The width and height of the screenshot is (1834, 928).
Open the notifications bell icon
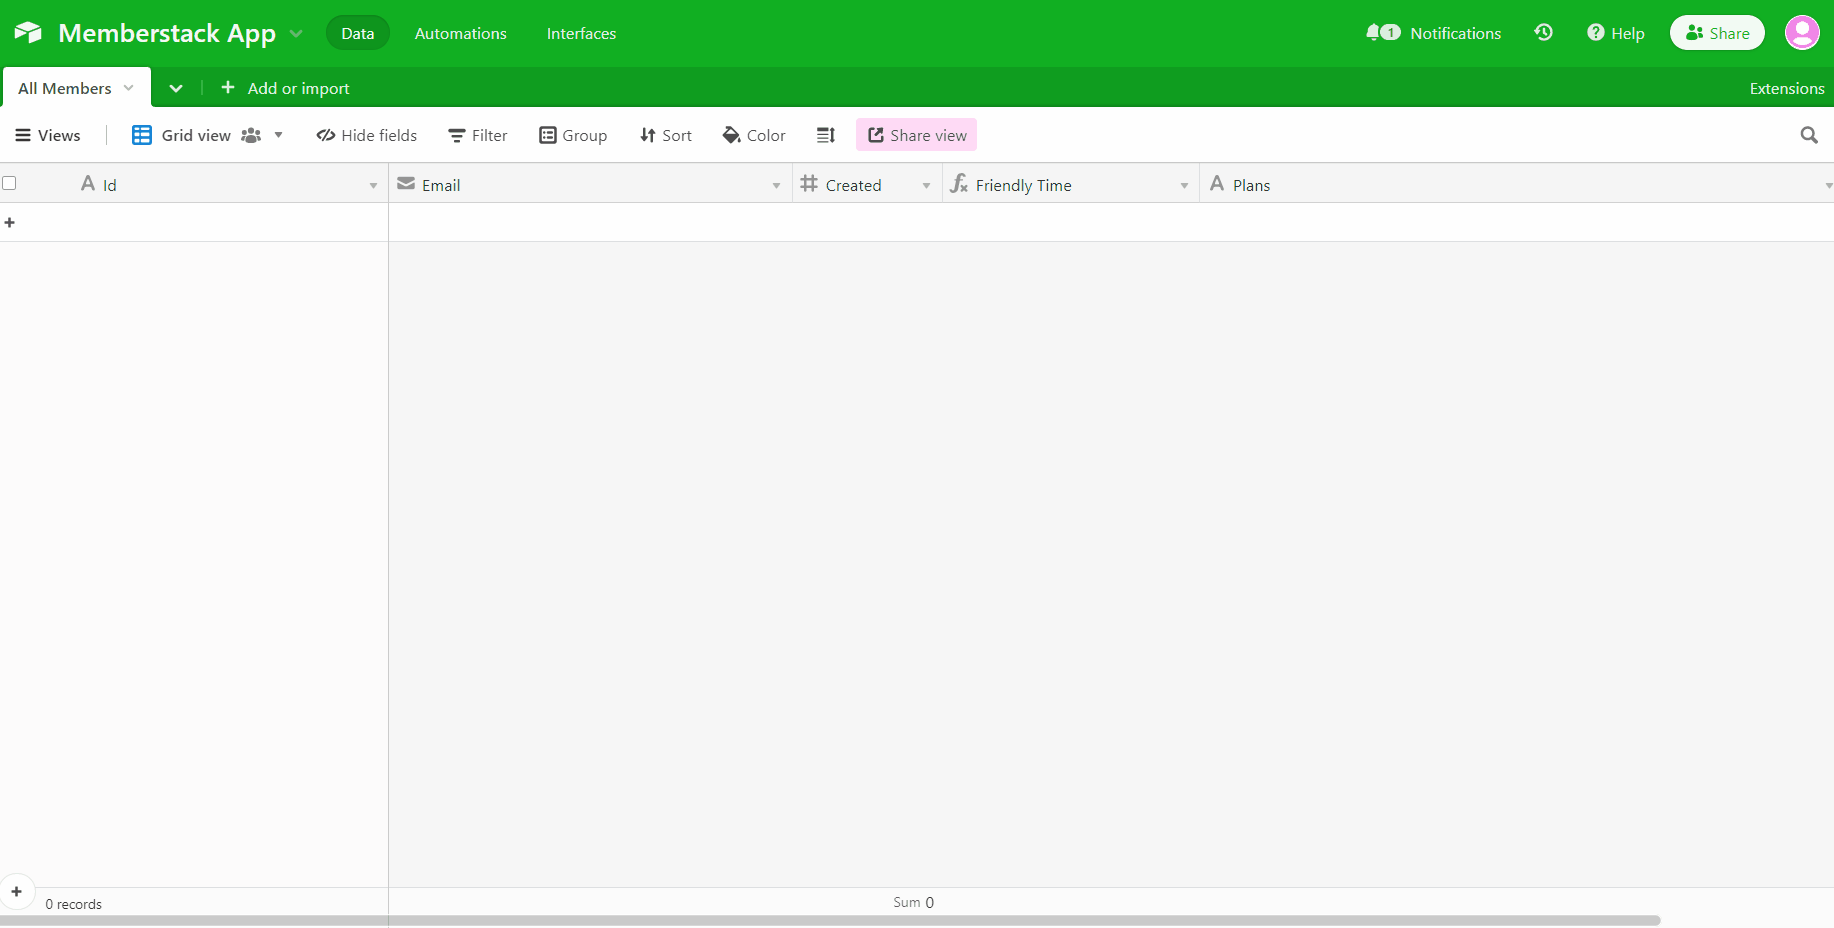point(1373,33)
